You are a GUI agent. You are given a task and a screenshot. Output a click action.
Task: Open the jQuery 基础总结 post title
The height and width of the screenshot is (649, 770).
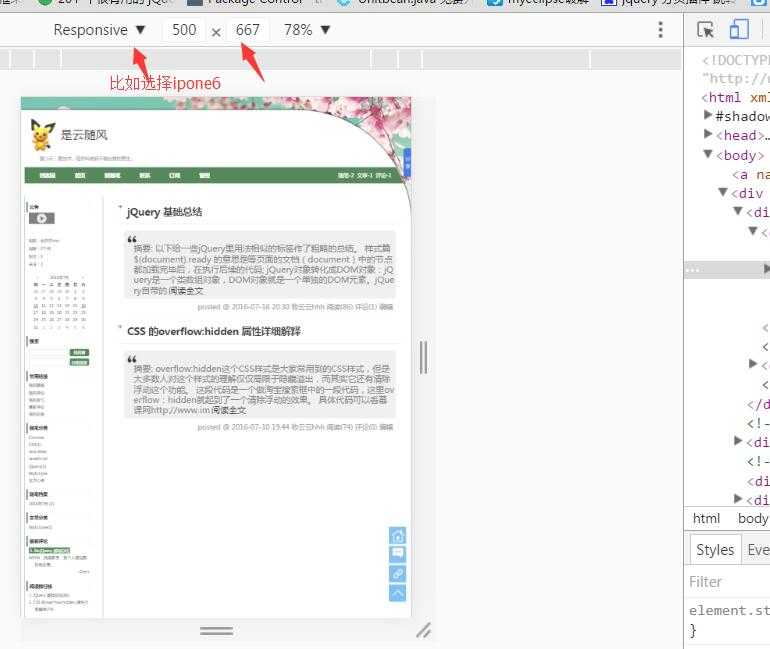click(x=165, y=212)
